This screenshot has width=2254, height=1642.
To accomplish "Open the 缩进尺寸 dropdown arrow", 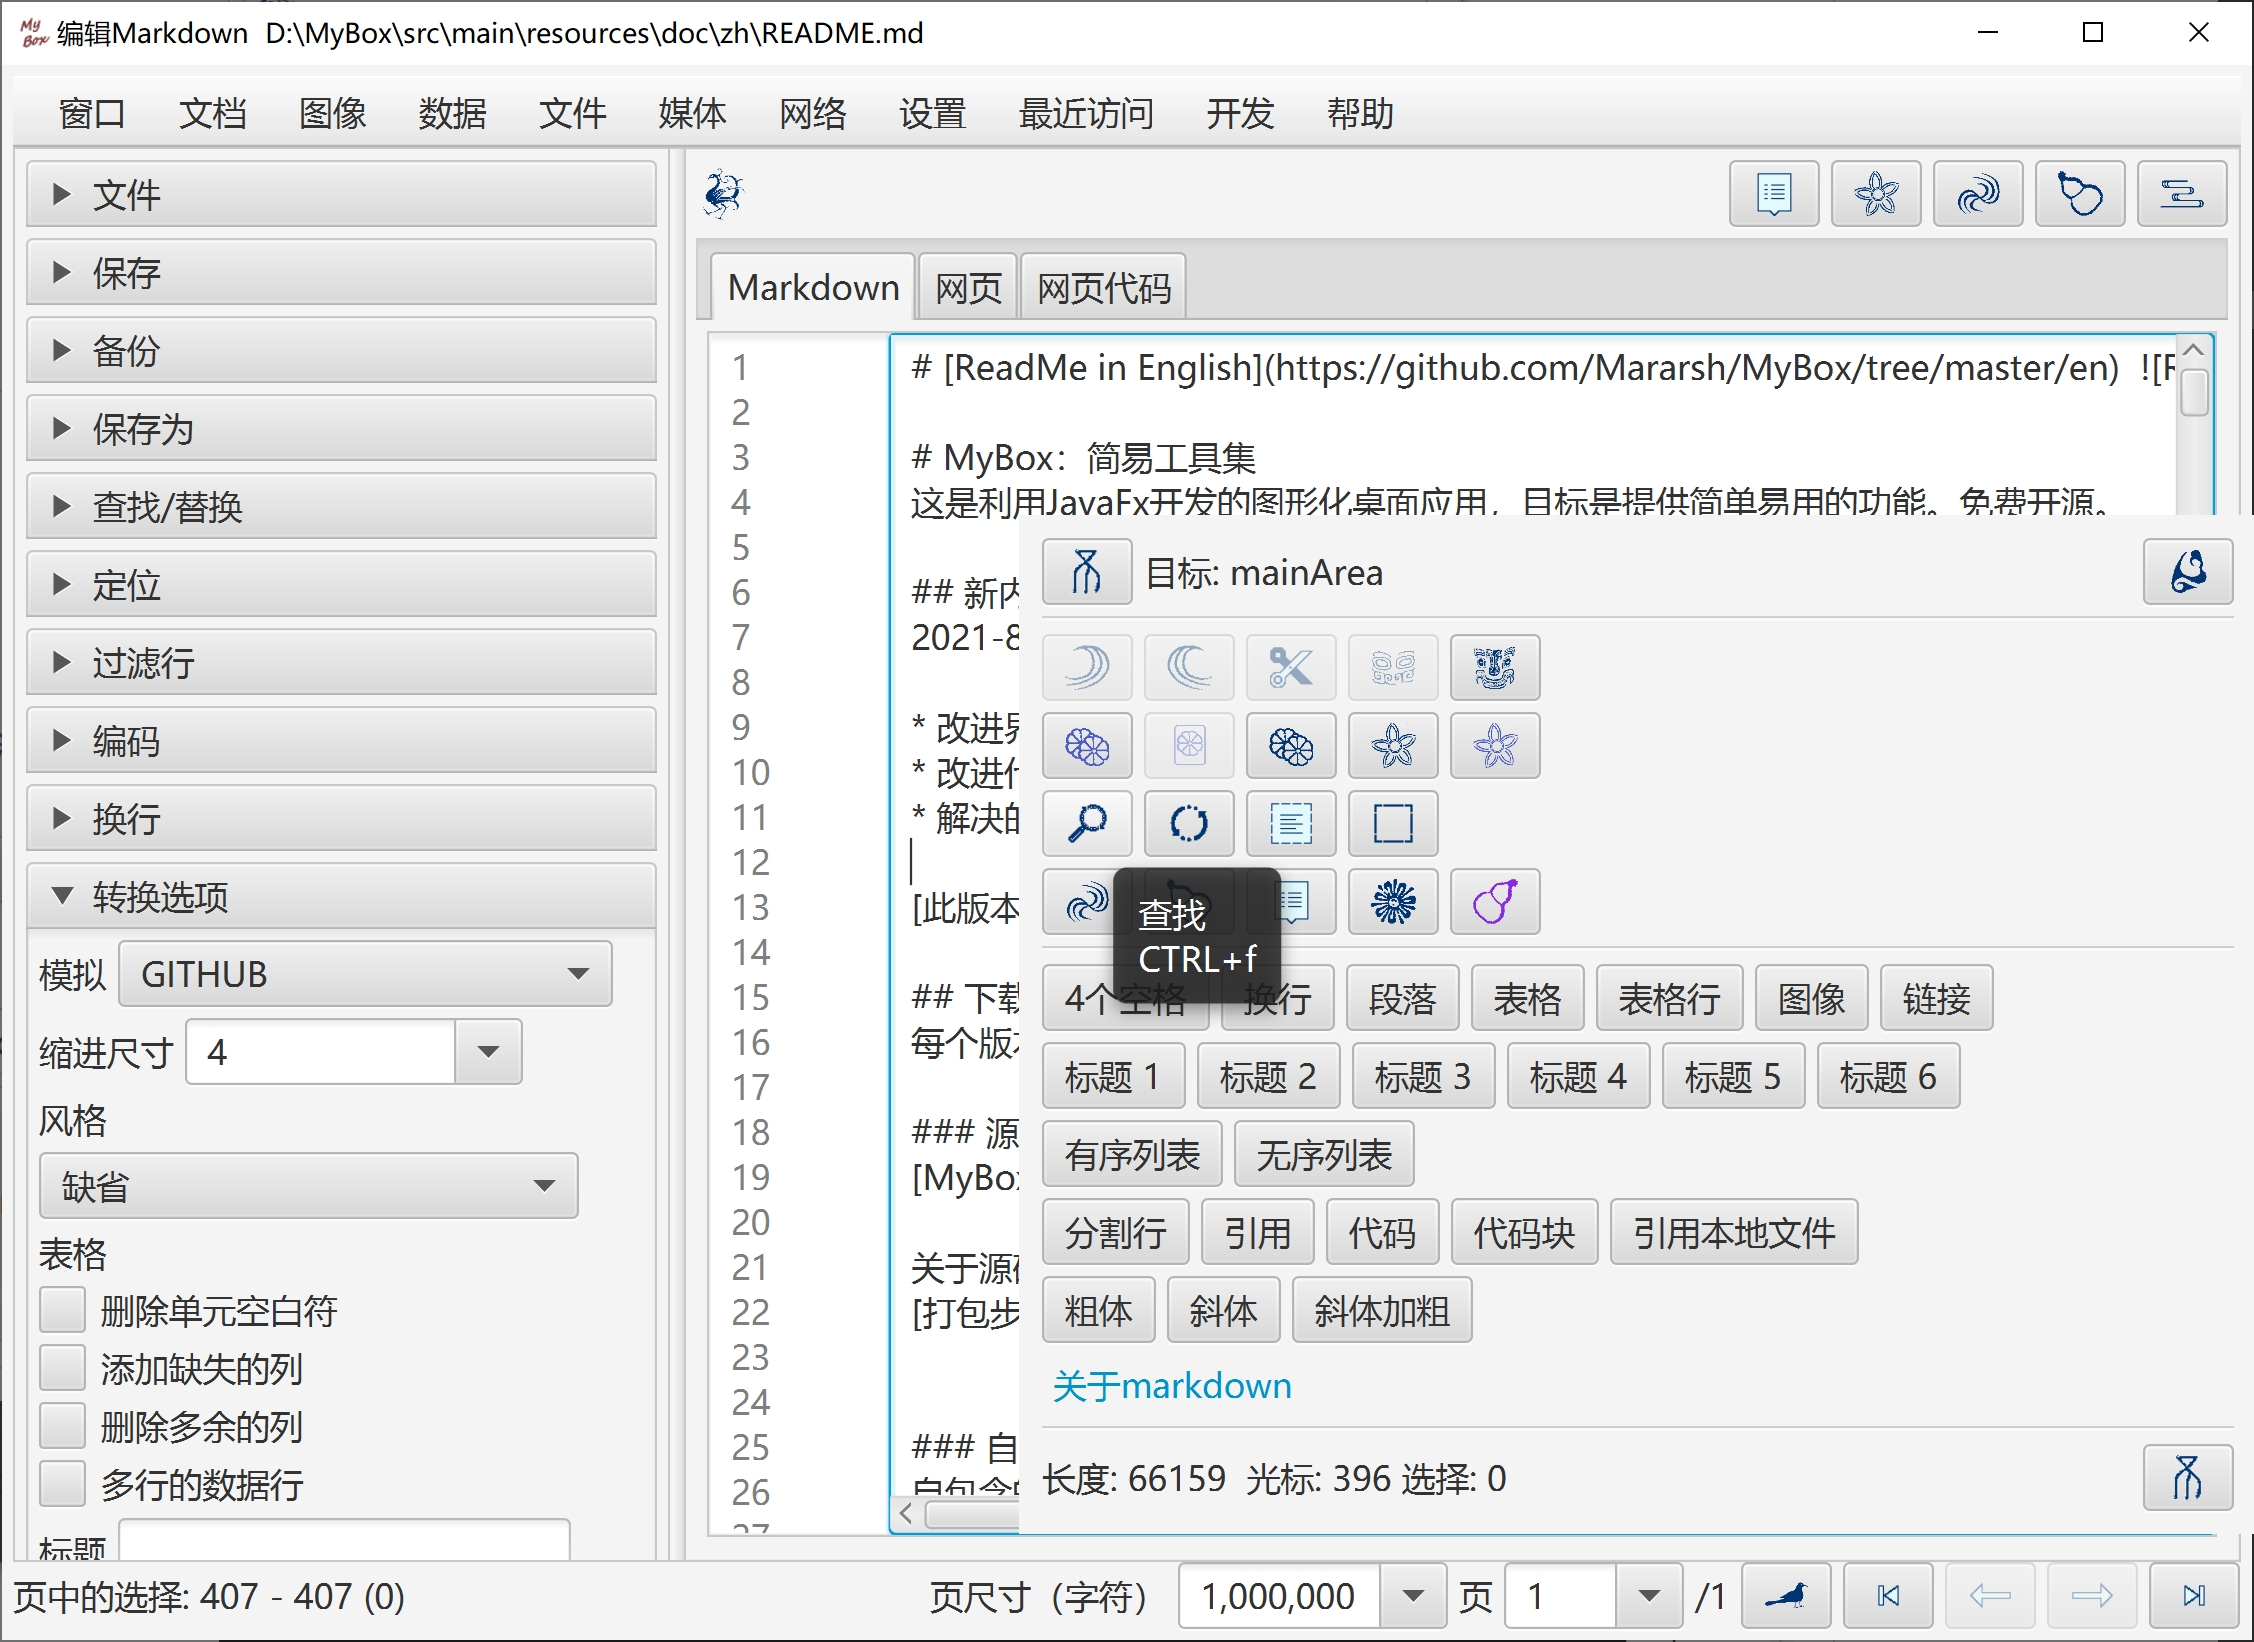I will (488, 1051).
